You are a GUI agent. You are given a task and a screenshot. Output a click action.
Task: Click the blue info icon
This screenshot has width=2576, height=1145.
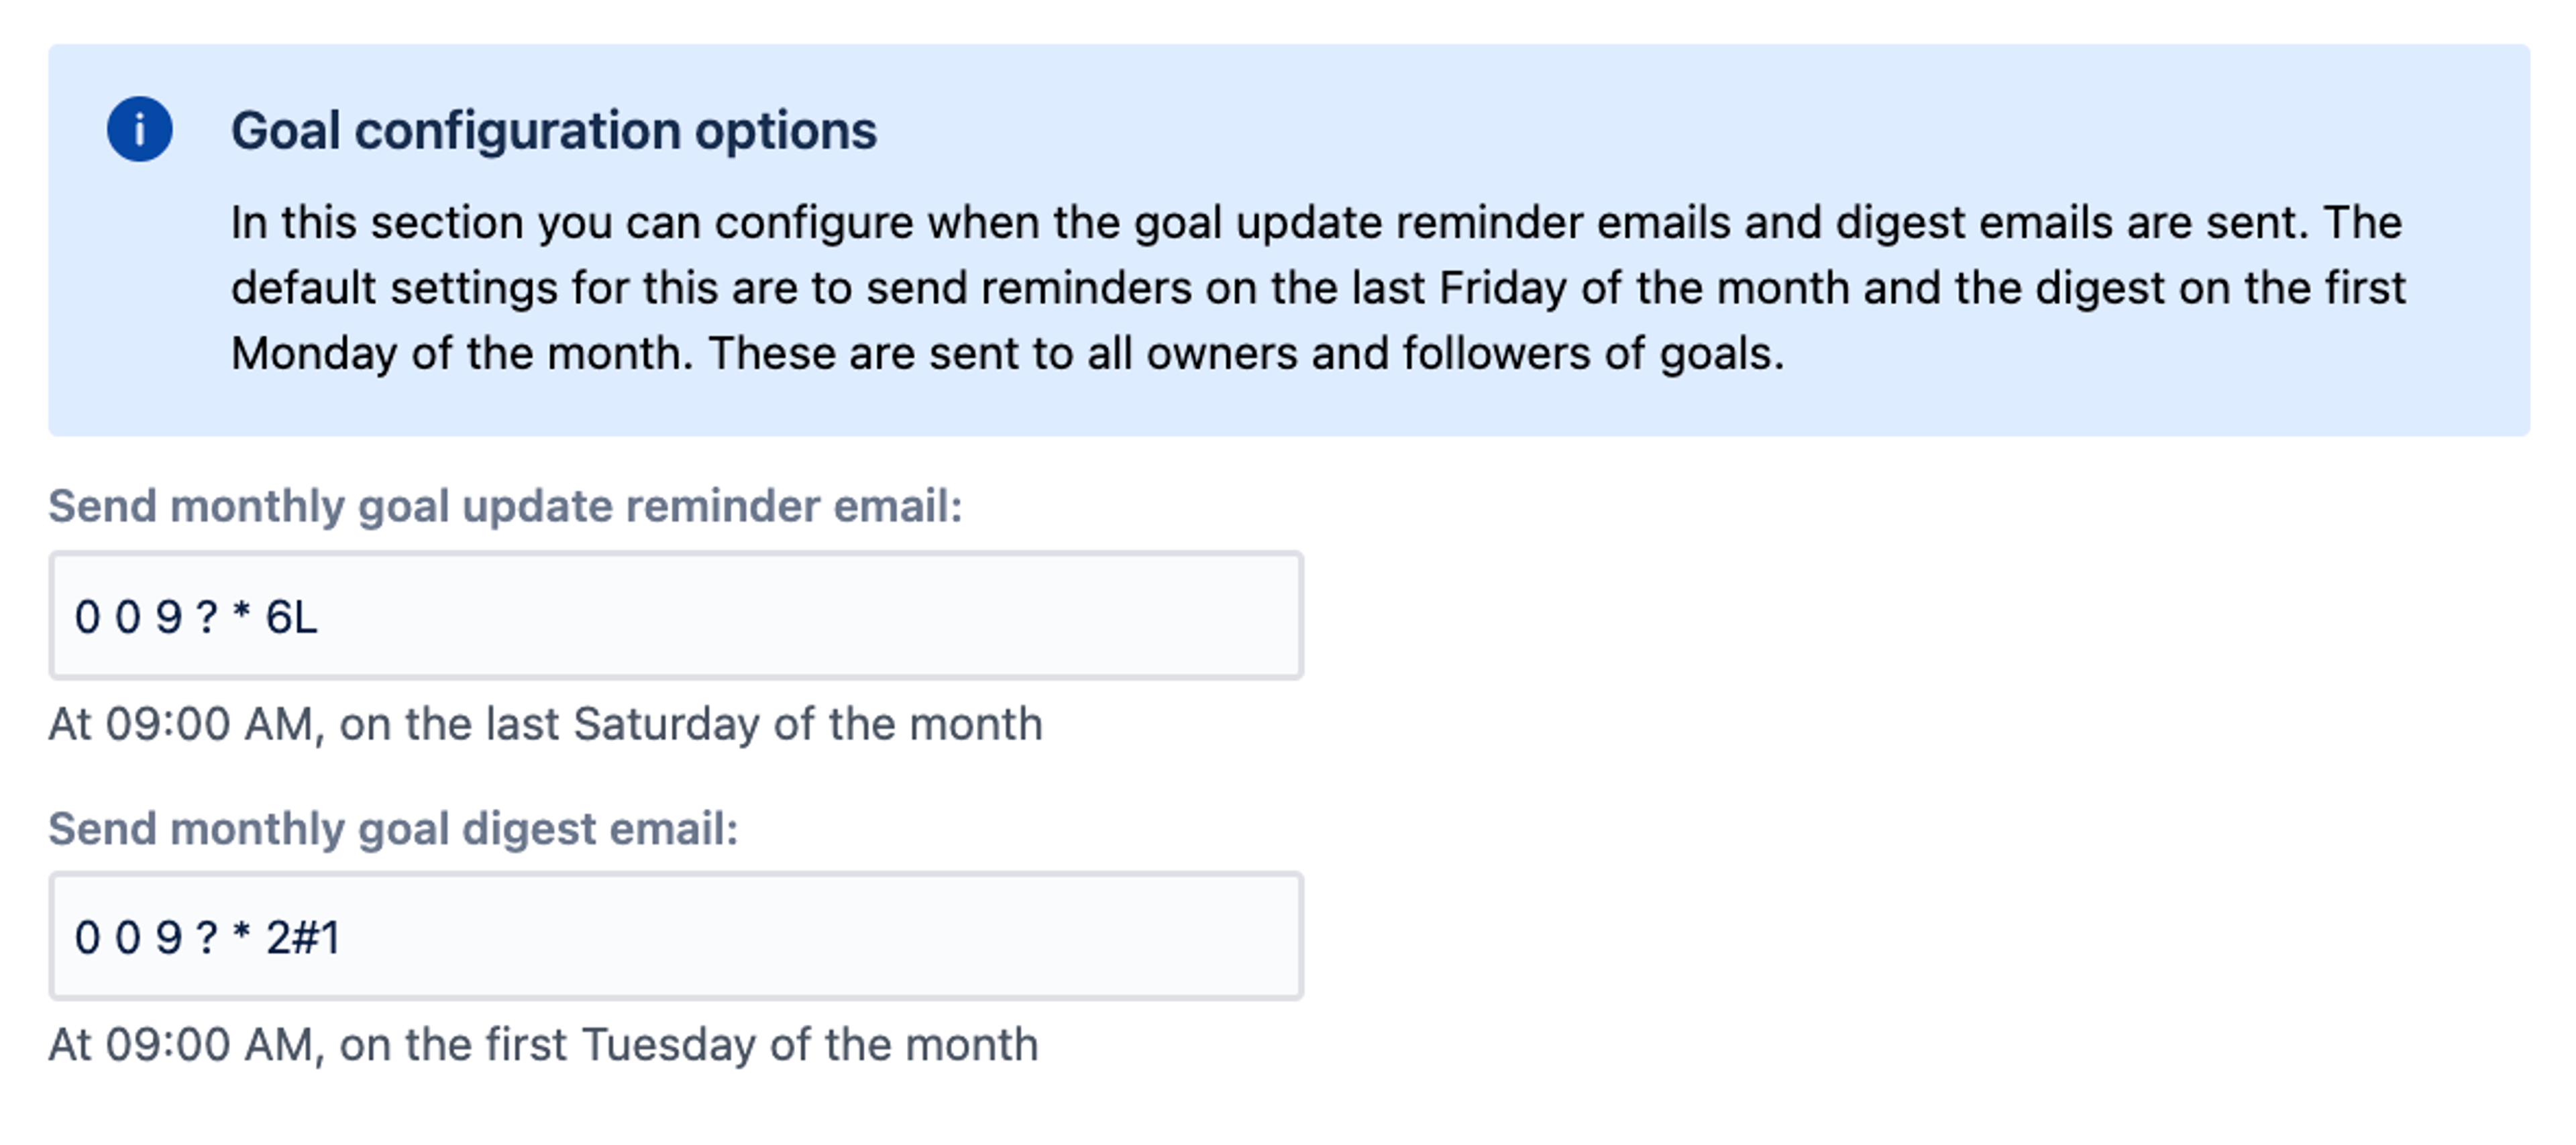(x=139, y=130)
